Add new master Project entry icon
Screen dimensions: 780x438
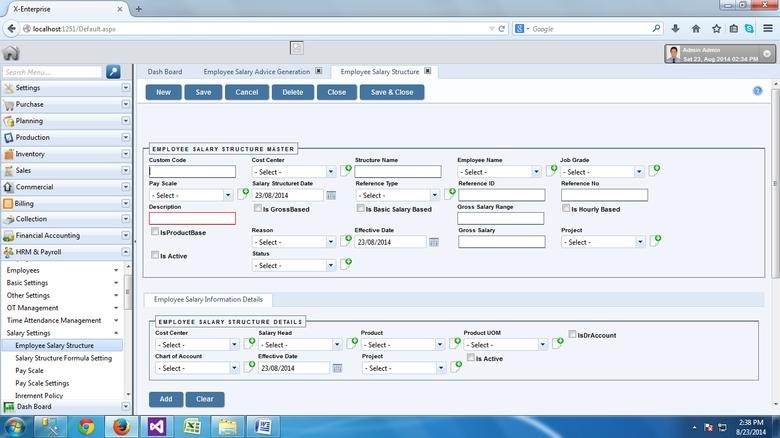(x=655, y=240)
